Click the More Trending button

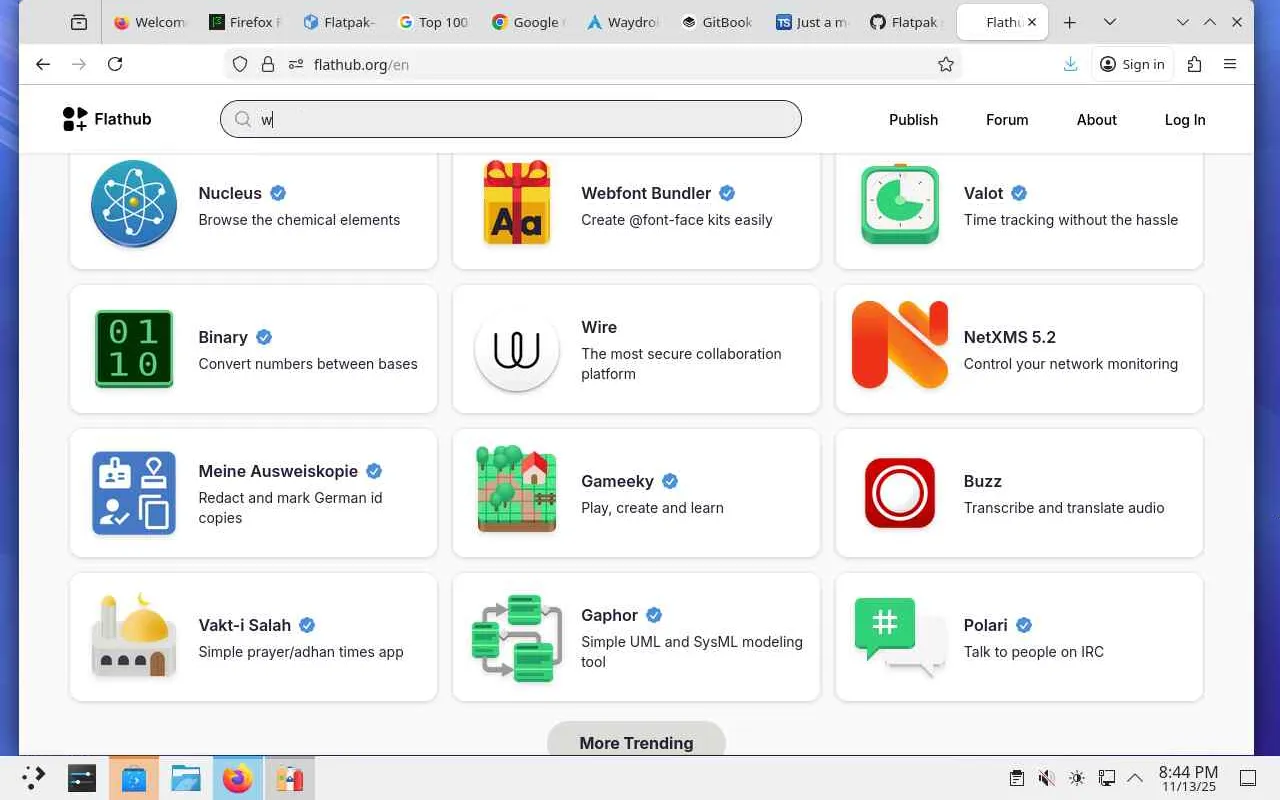pos(636,742)
